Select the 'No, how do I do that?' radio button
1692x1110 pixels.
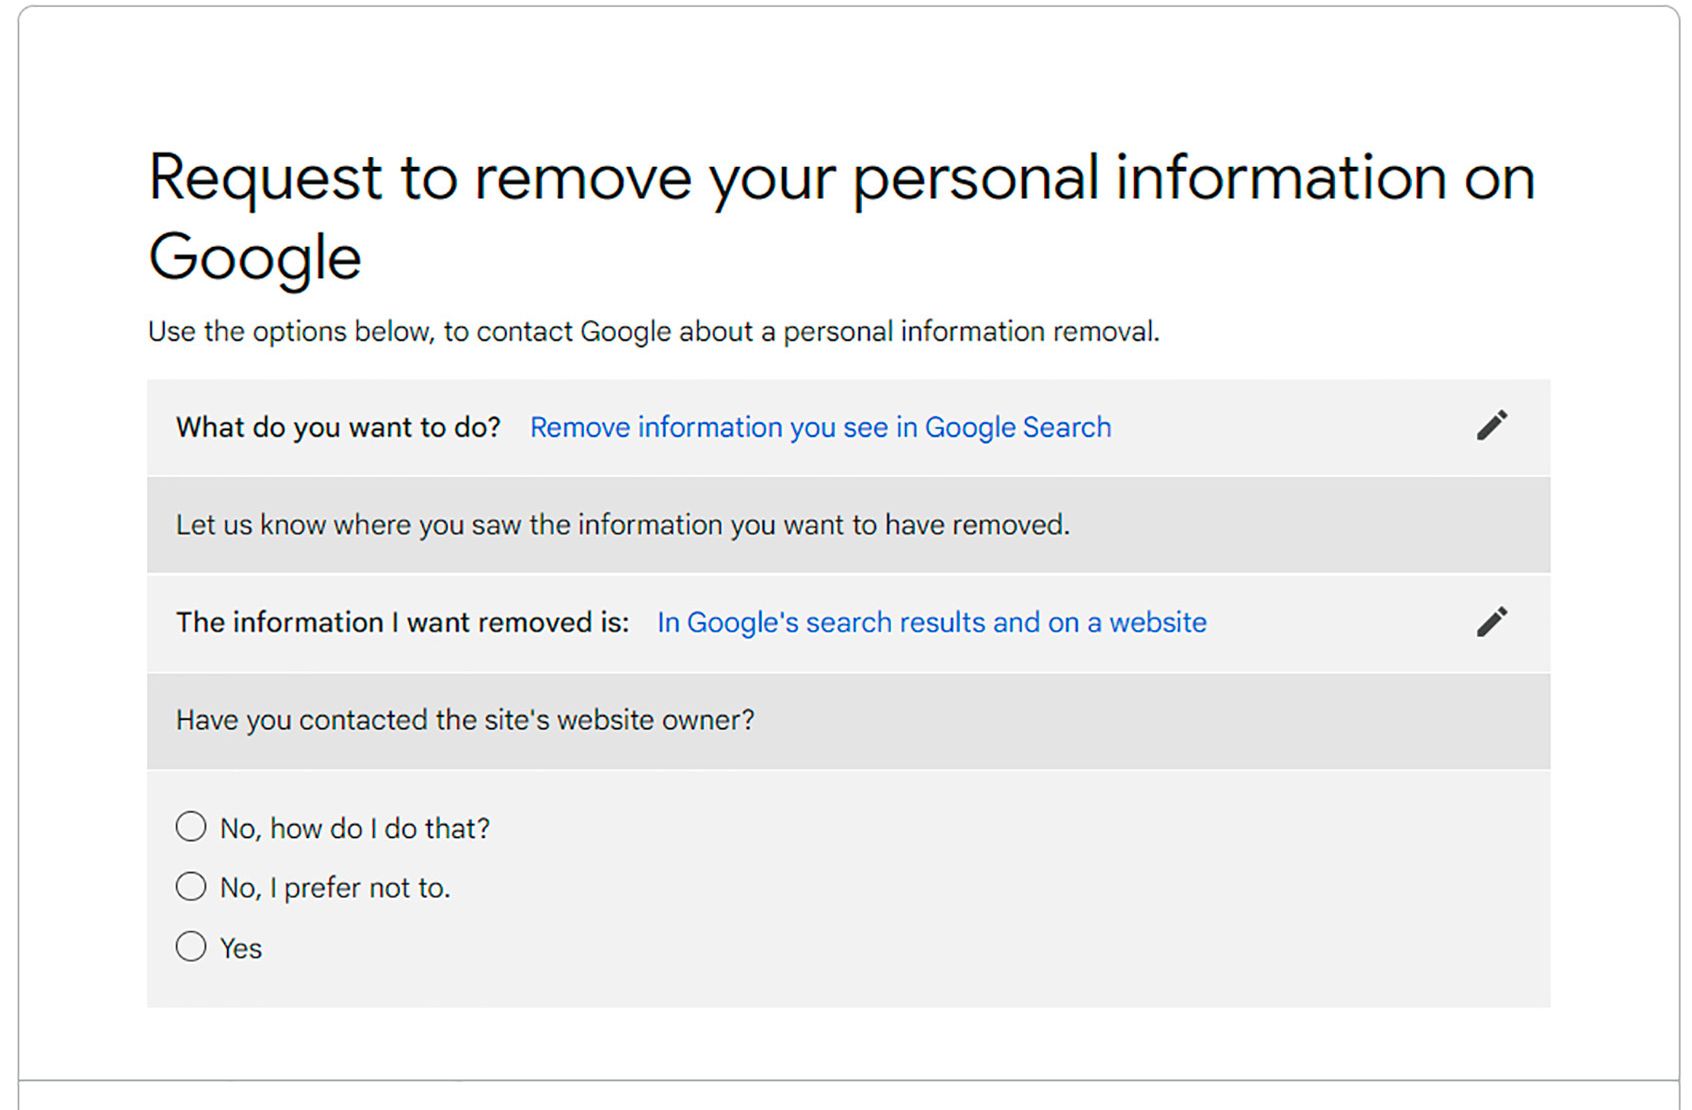pyautogui.click(x=191, y=827)
